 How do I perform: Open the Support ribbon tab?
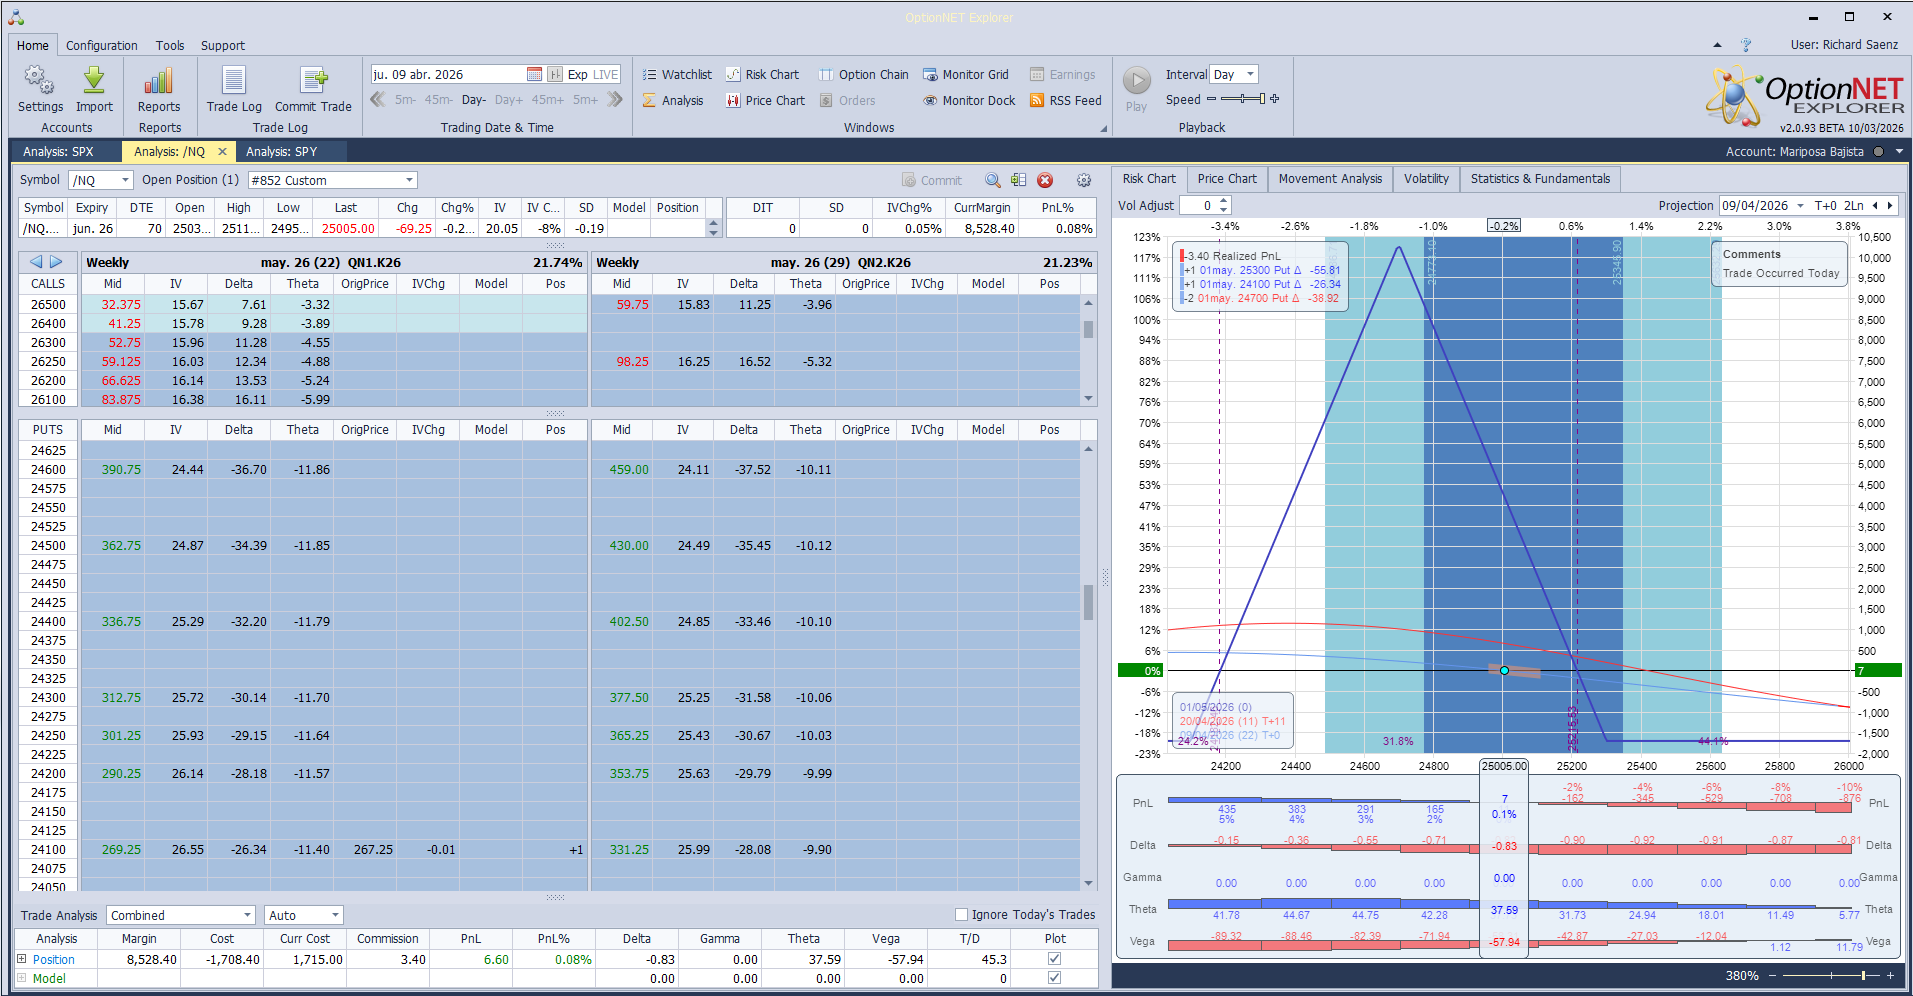point(223,45)
